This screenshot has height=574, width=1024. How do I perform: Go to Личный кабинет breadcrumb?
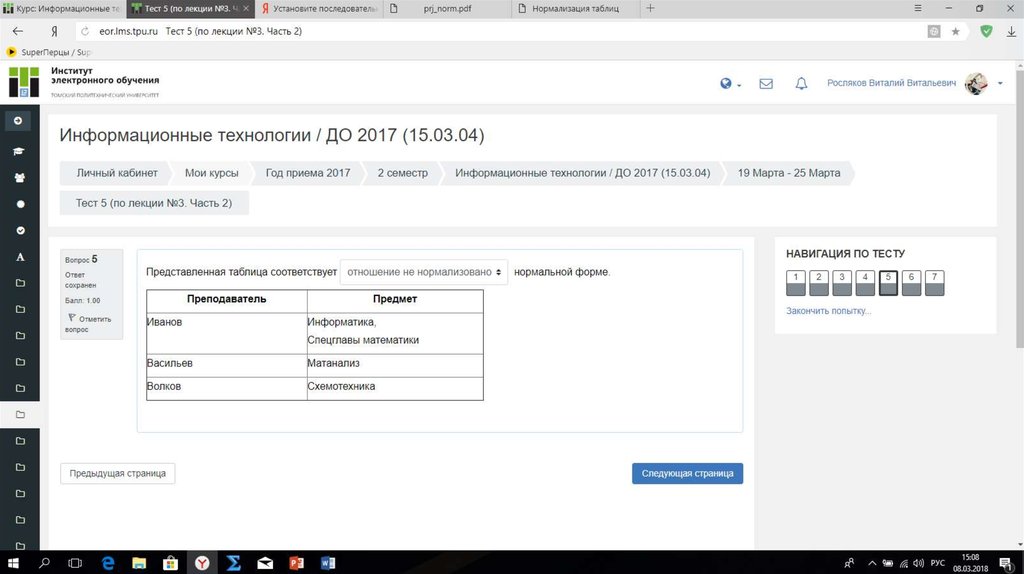coord(117,173)
